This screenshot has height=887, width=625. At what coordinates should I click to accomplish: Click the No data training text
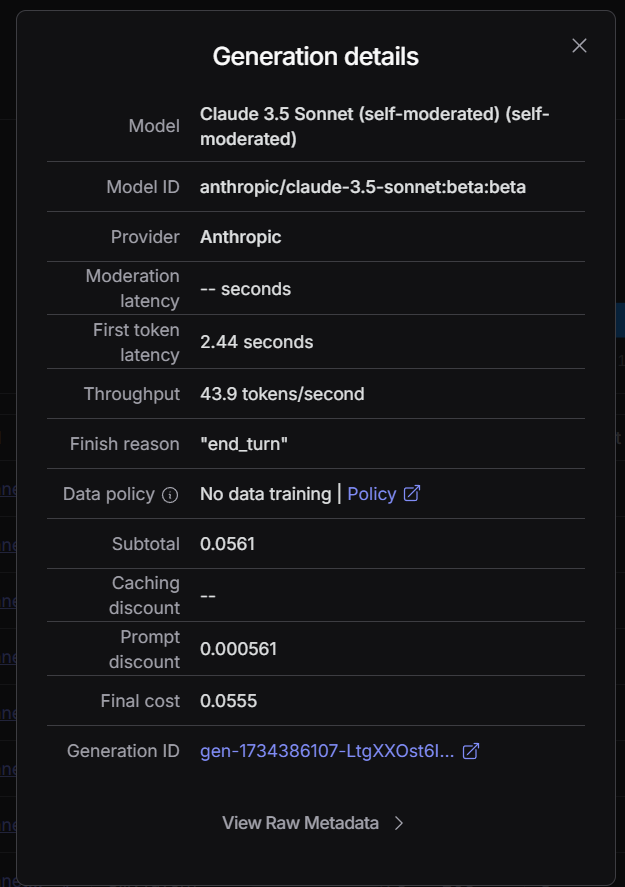(x=265, y=494)
